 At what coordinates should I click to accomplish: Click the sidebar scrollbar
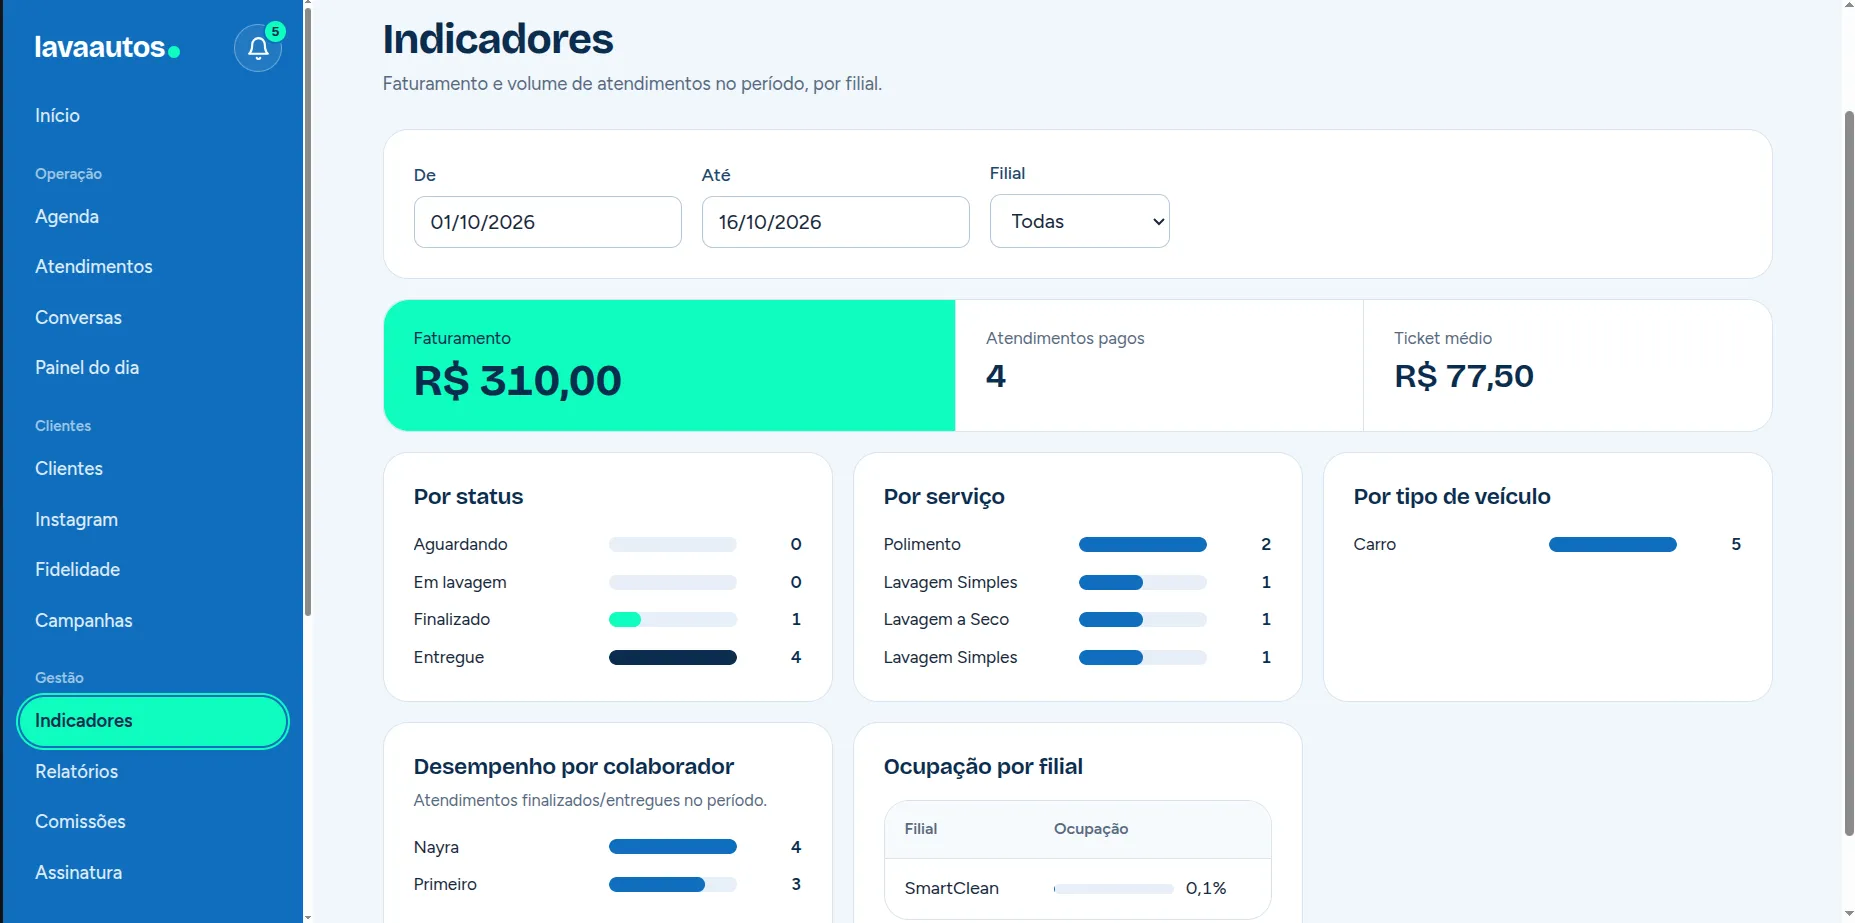coord(308,310)
